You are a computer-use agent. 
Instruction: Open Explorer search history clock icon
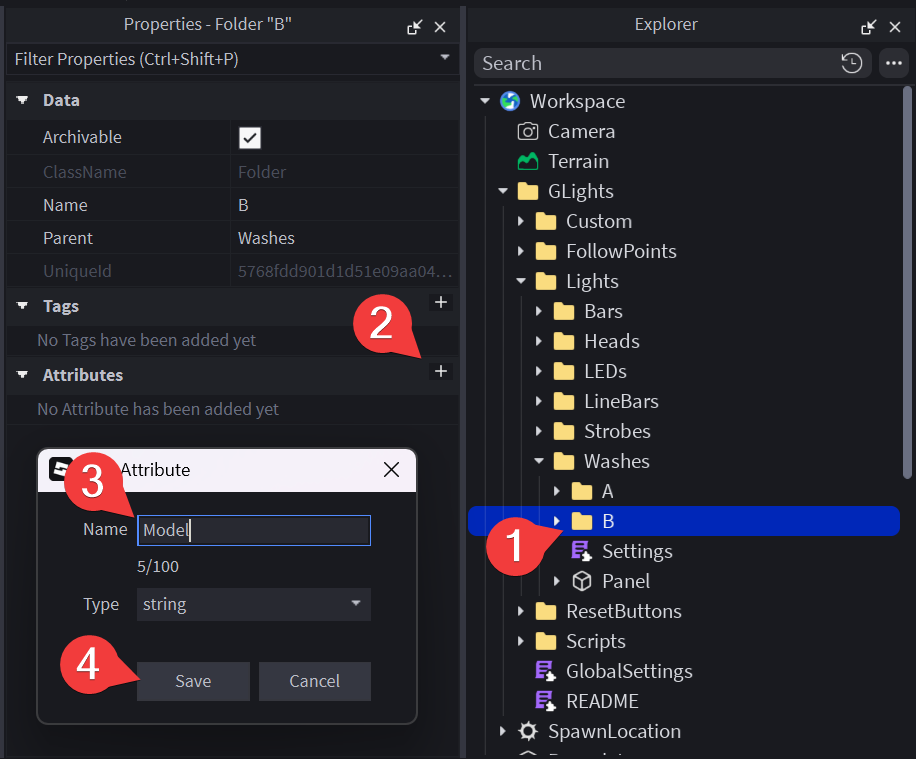click(851, 63)
